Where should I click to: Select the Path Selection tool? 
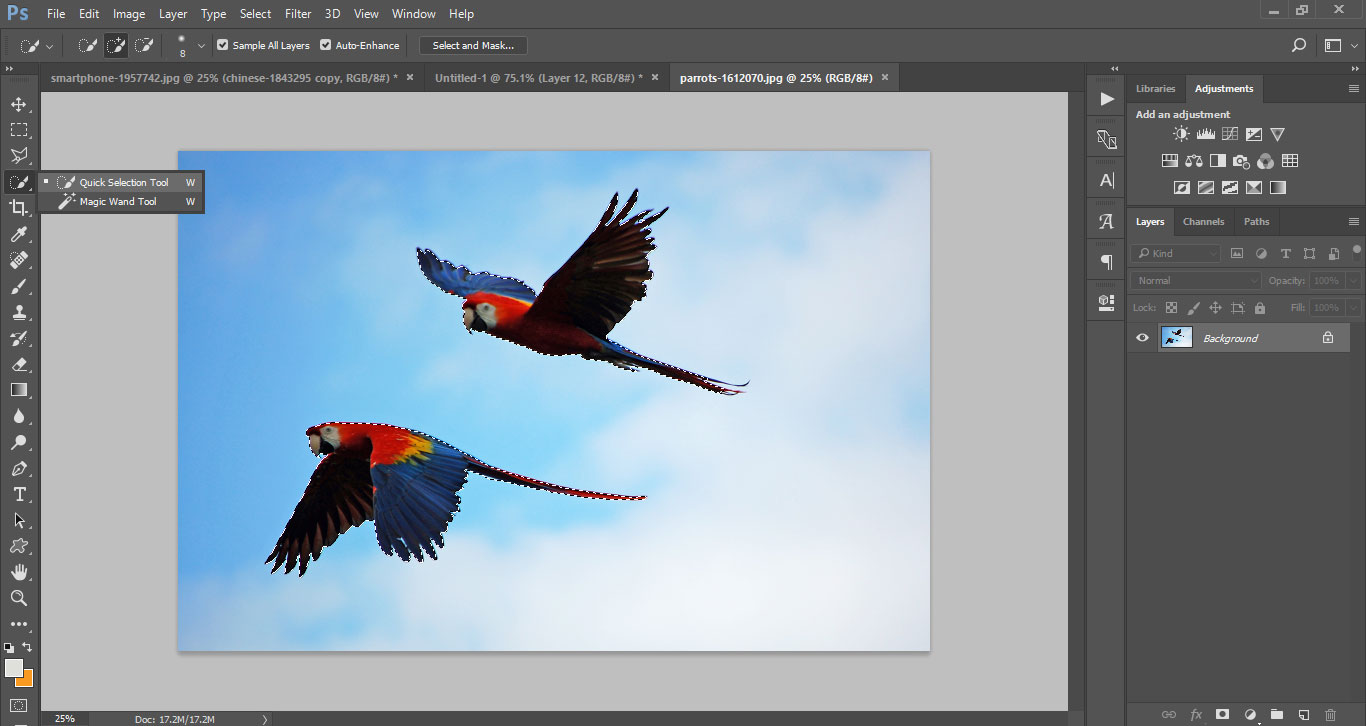coord(18,520)
